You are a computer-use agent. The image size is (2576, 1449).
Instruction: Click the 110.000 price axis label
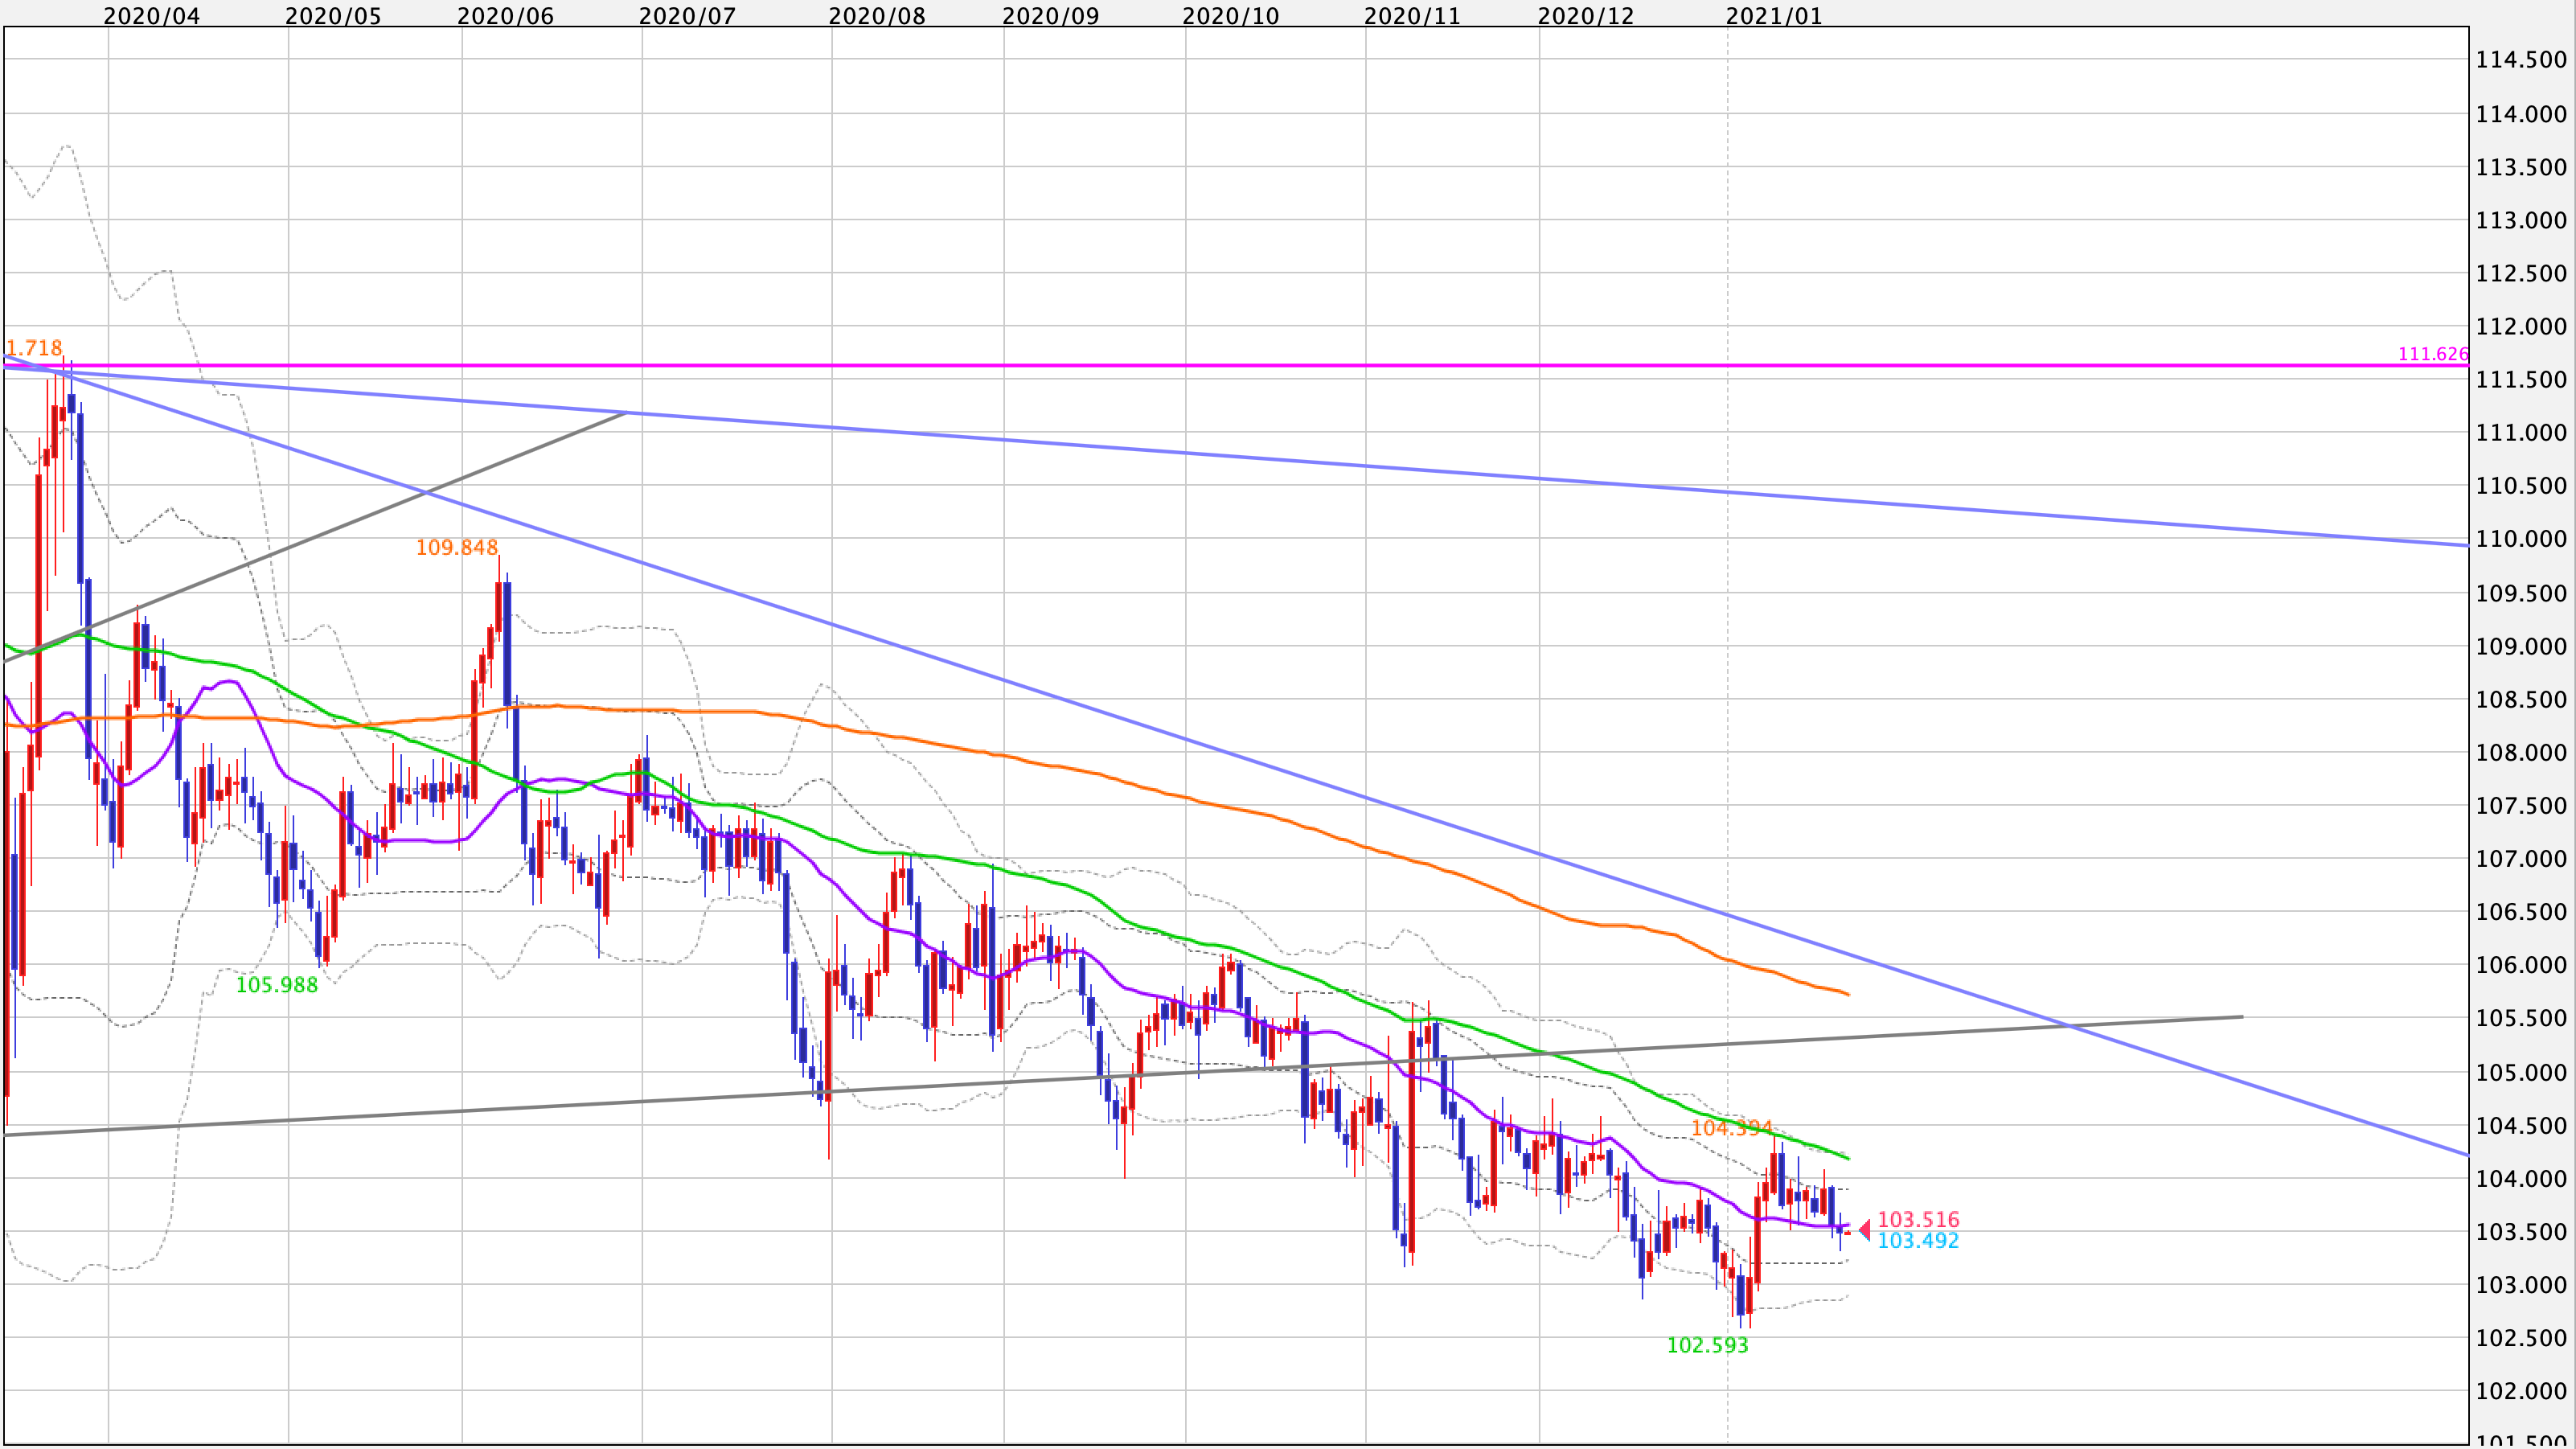[x=2521, y=539]
